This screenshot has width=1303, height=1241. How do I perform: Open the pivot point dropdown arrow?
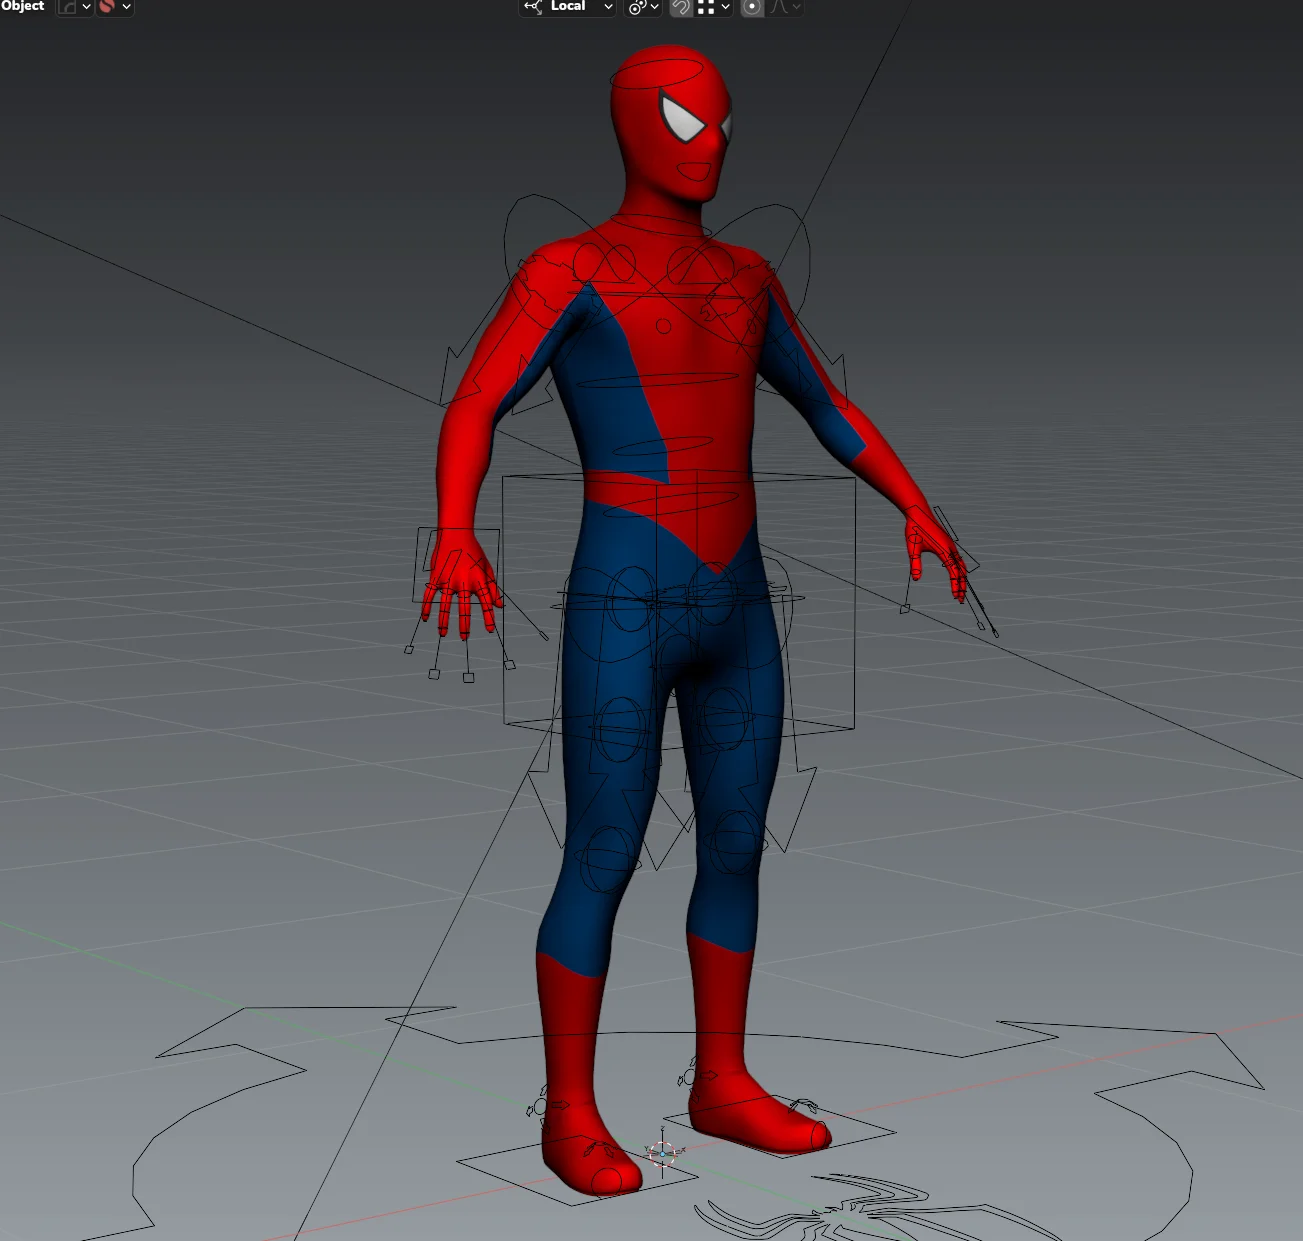pos(656,8)
